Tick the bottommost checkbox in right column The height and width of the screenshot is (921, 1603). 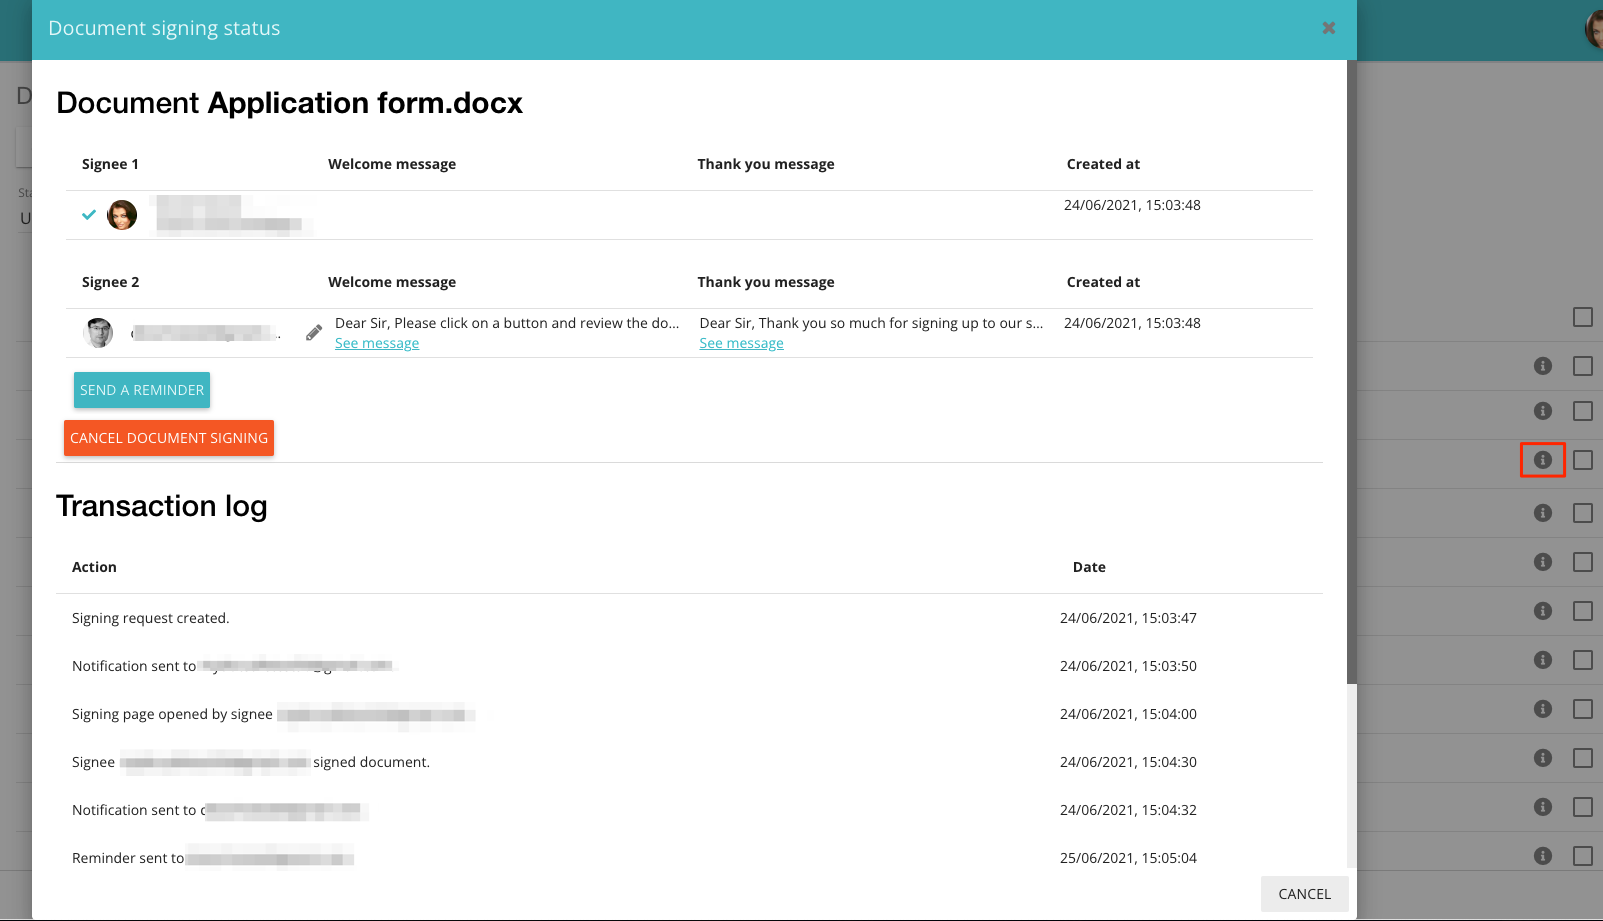[1582, 856]
